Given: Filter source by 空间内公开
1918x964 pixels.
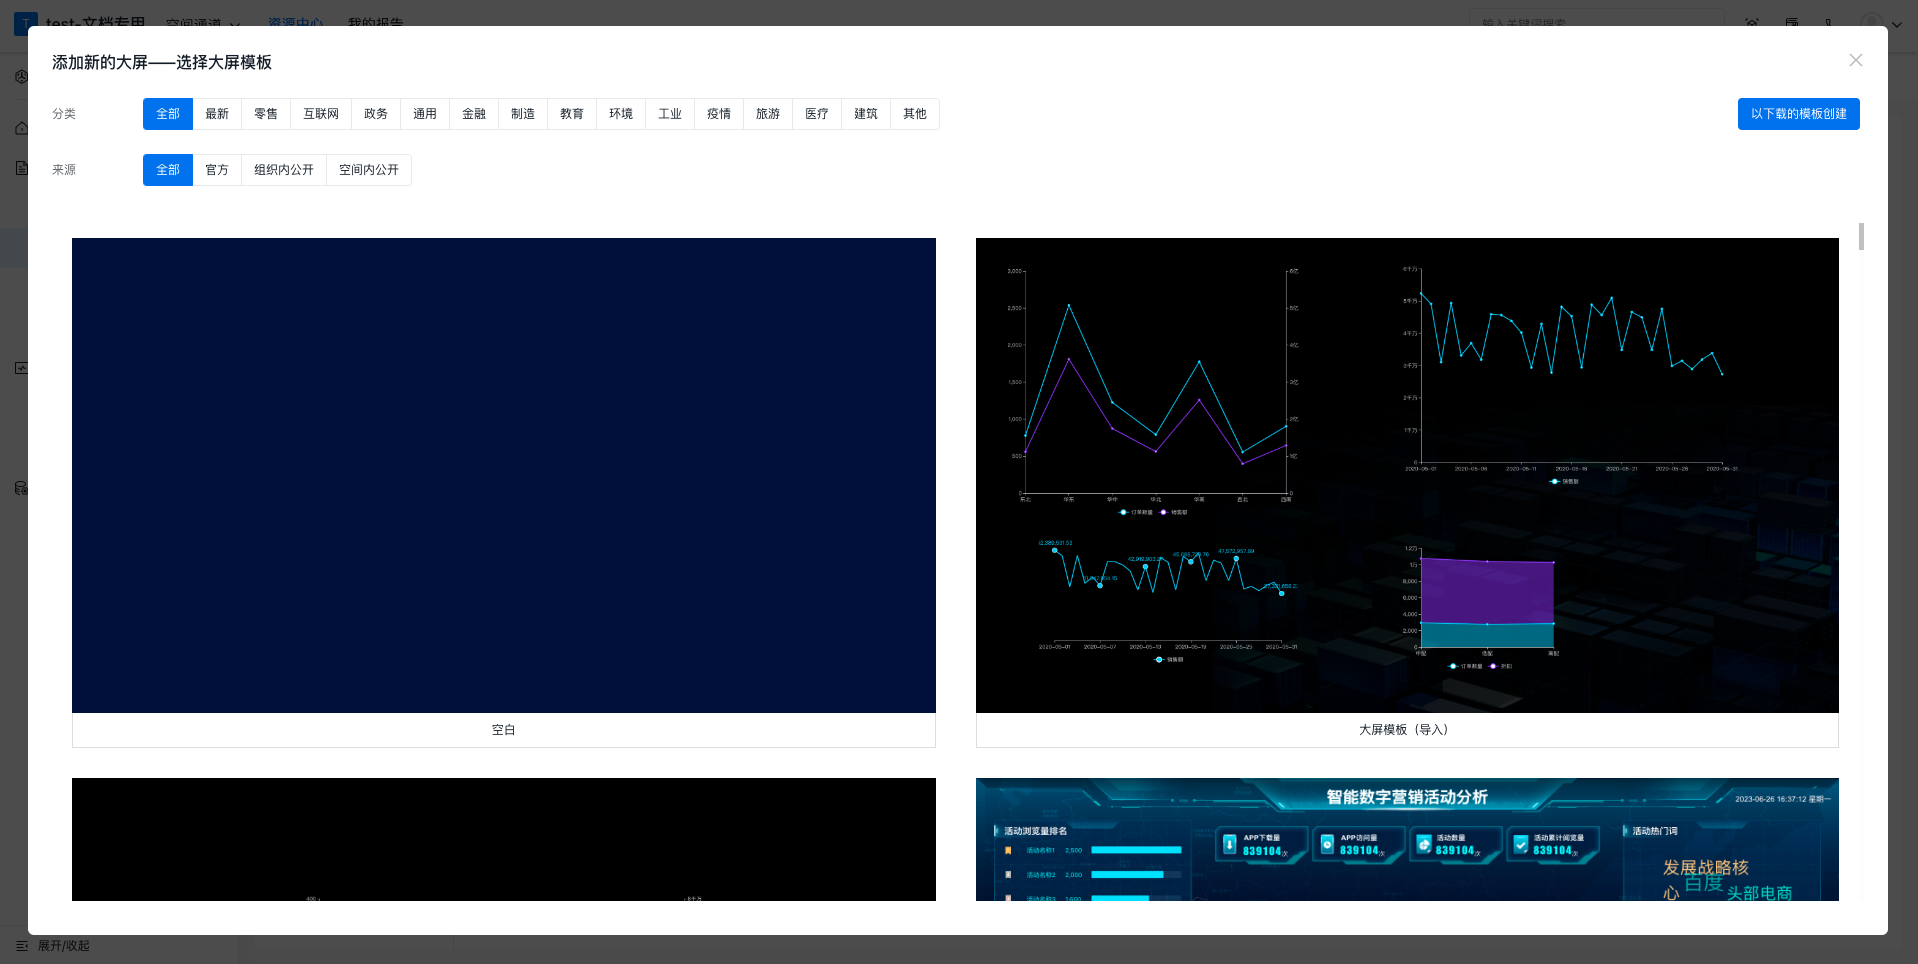Looking at the screenshot, I should pos(369,170).
